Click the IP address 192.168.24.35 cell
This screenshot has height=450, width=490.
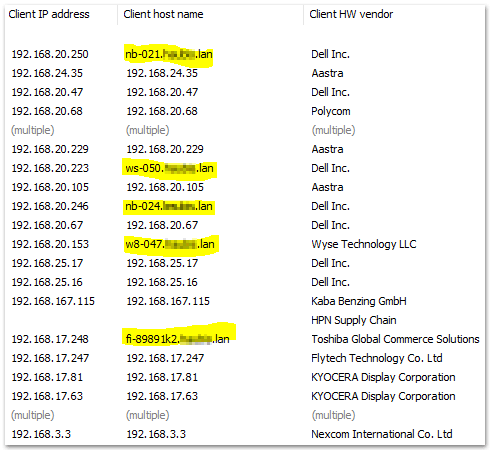[x=47, y=73]
